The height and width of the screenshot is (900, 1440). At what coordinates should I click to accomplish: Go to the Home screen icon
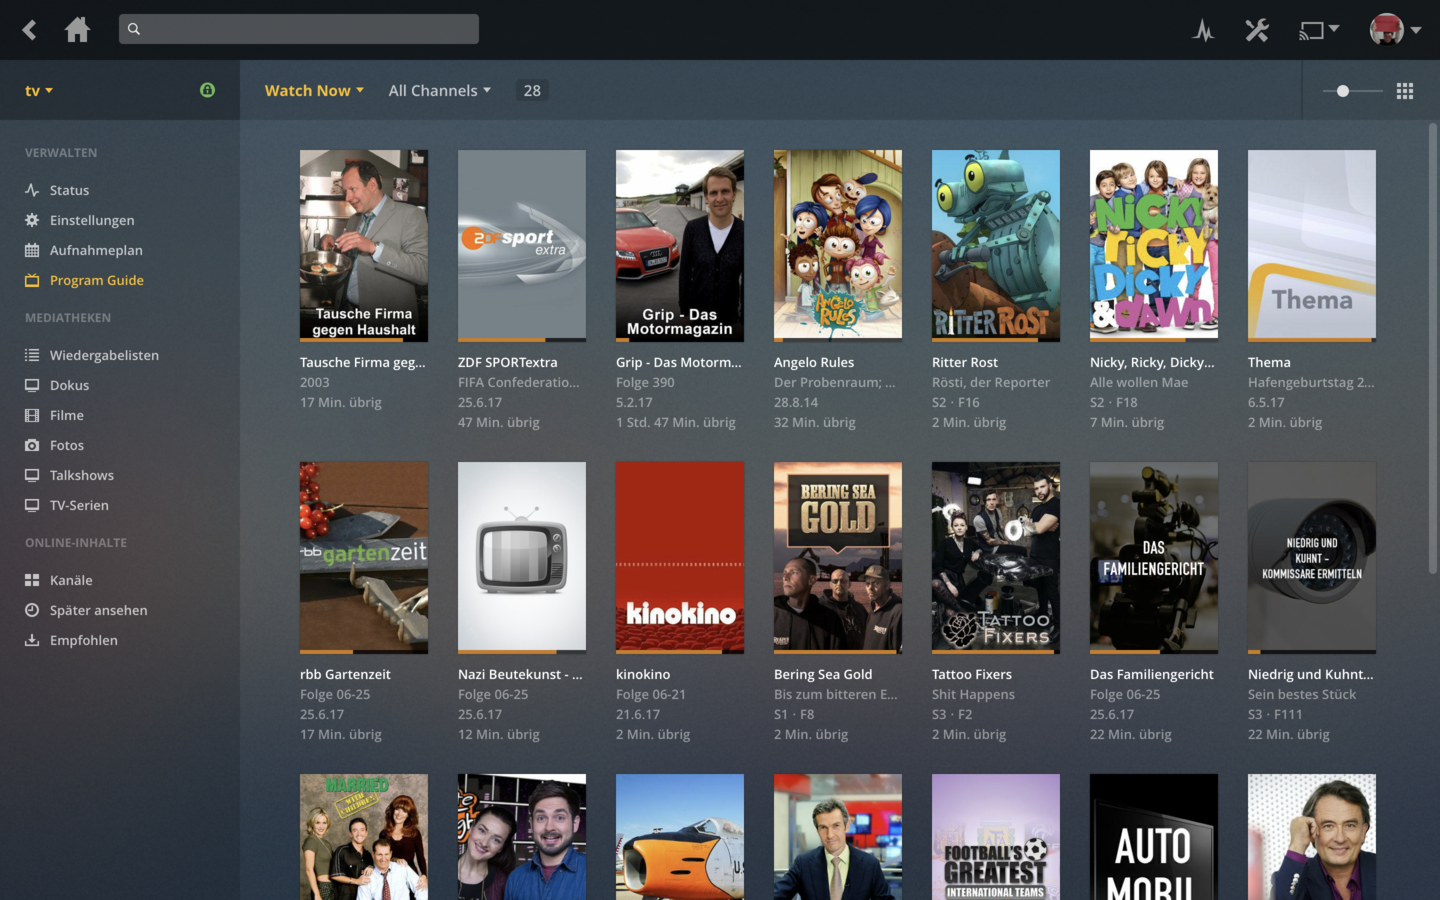[77, 30]
